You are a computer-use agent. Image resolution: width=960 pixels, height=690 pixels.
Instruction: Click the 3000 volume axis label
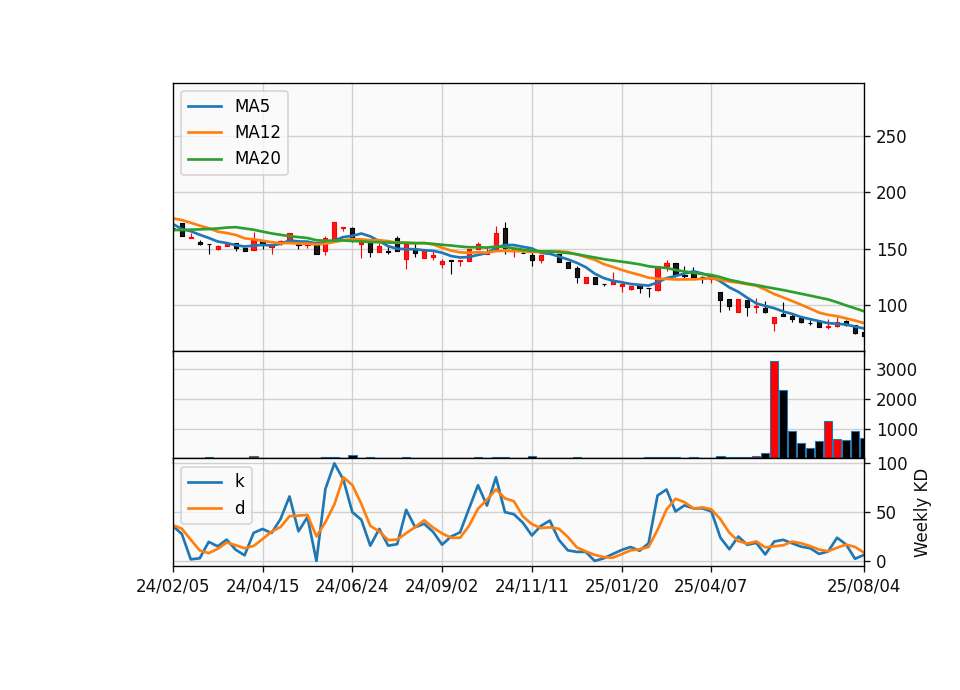(896, 370)
